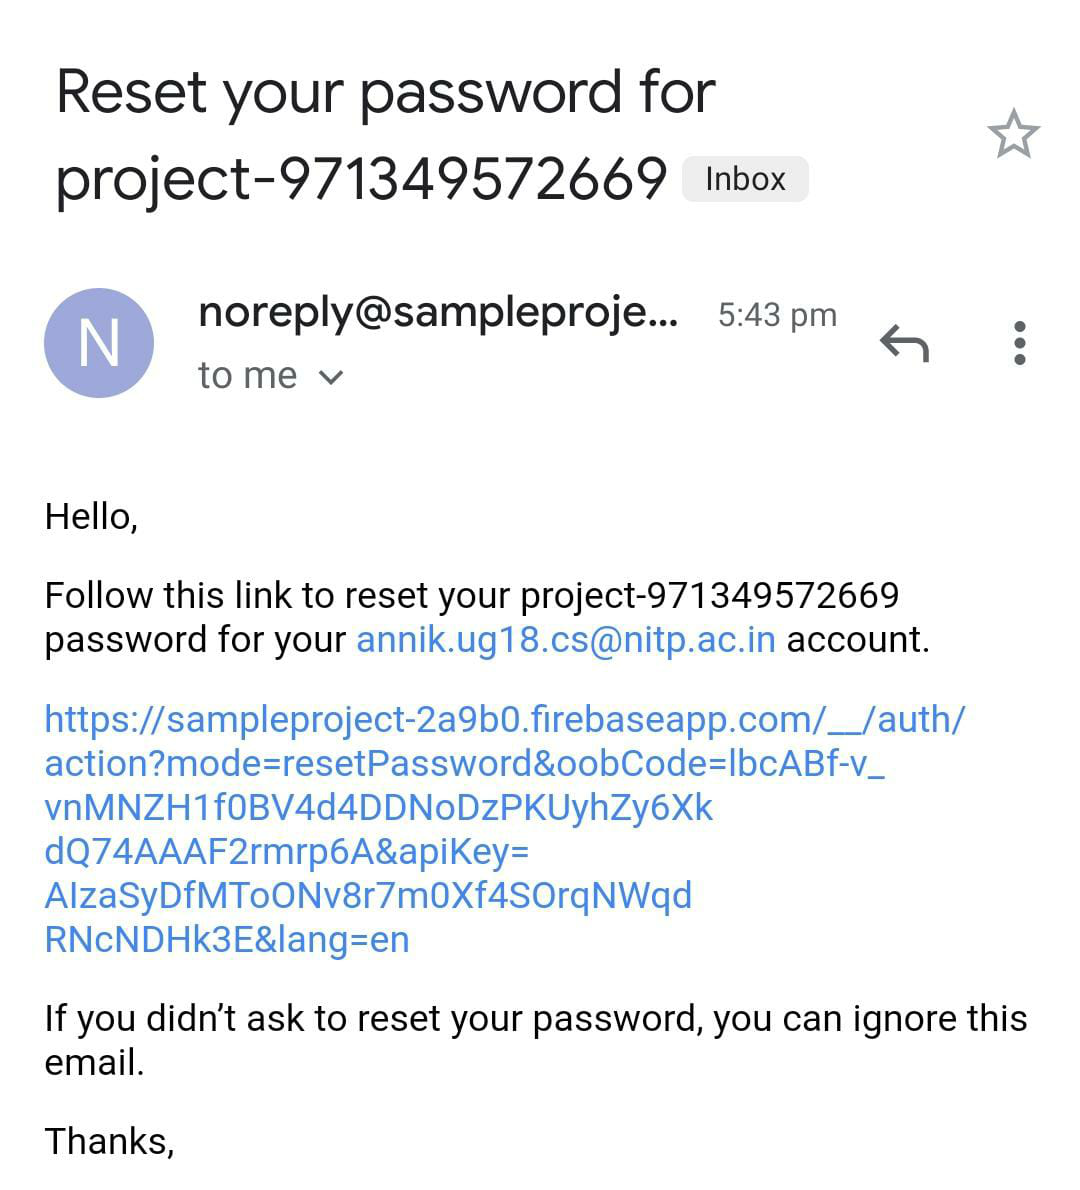Click the 'Hello,' greeting line
1080x1190 pixels.
coord(91,518)
